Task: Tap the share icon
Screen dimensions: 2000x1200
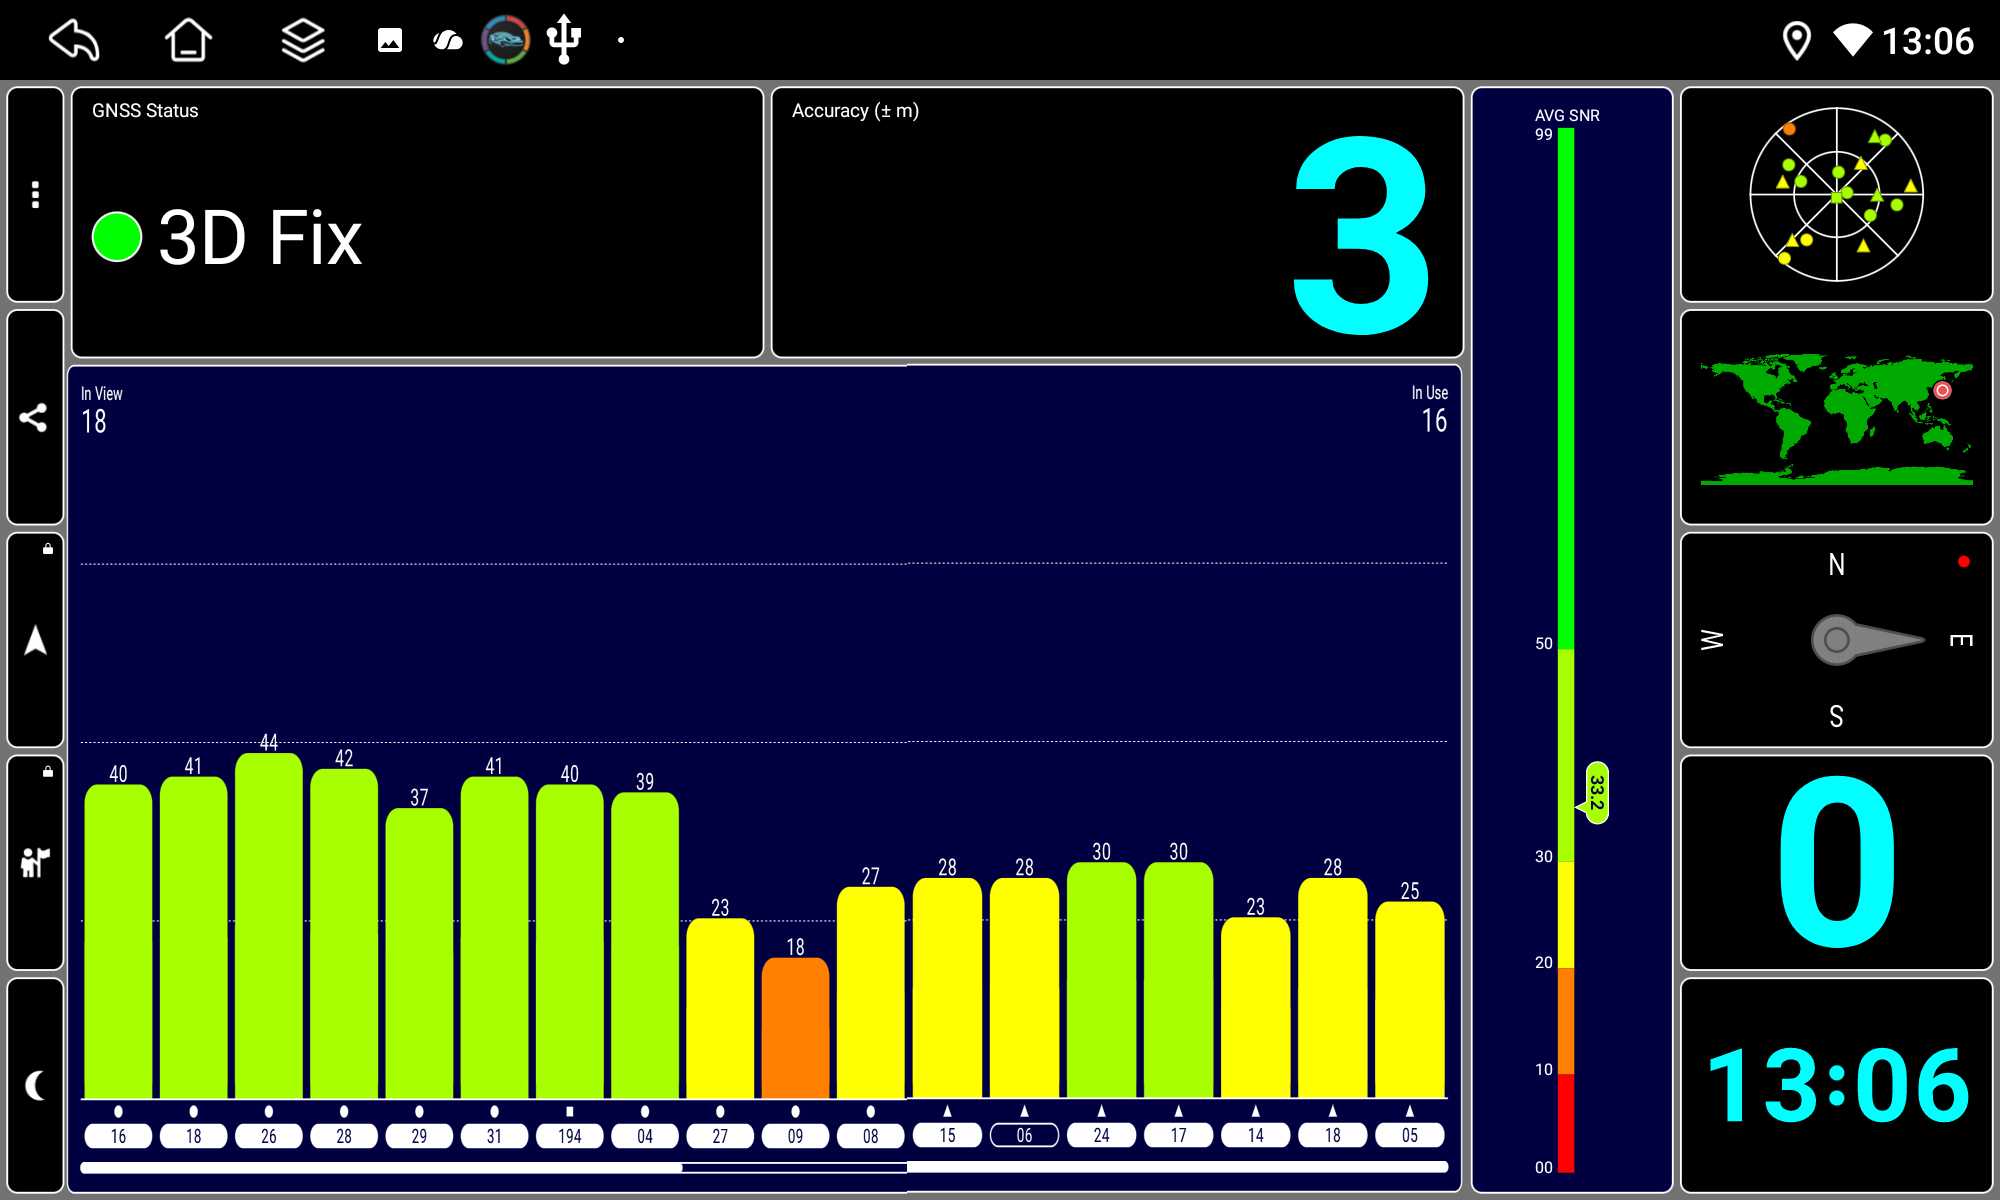Action: click(34, 417)
